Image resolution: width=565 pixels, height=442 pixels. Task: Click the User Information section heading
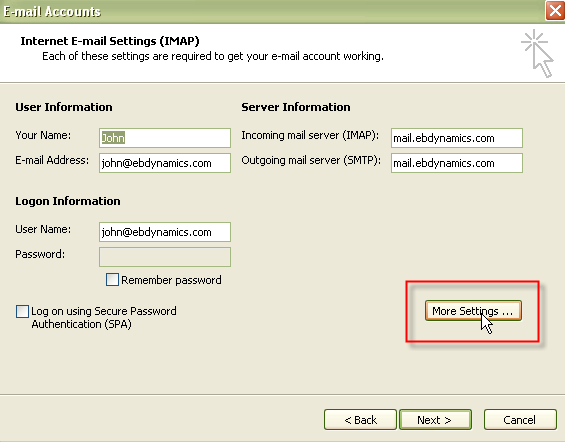64,107
